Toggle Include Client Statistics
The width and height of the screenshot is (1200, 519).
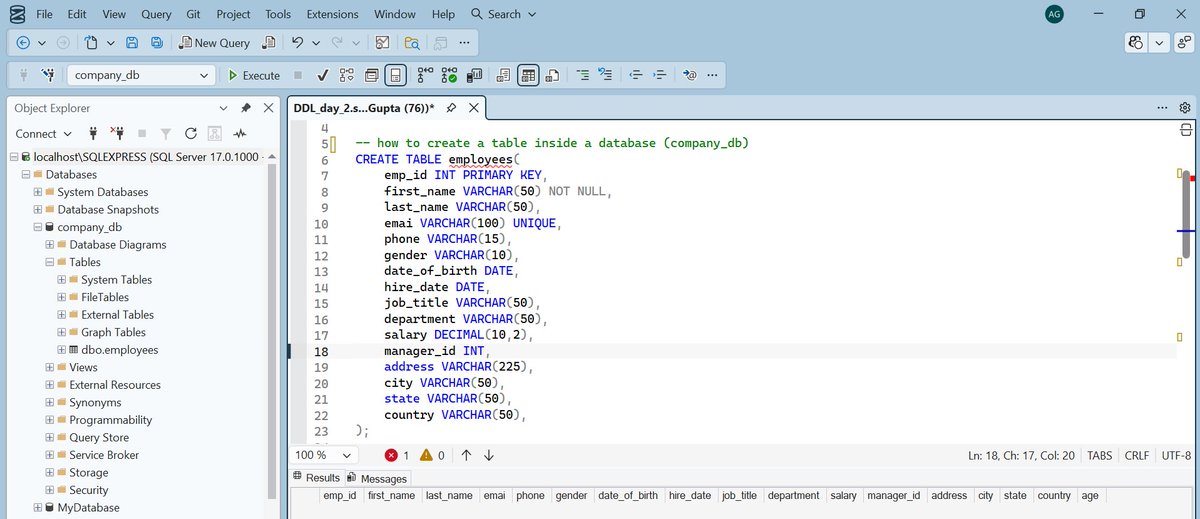473,75
